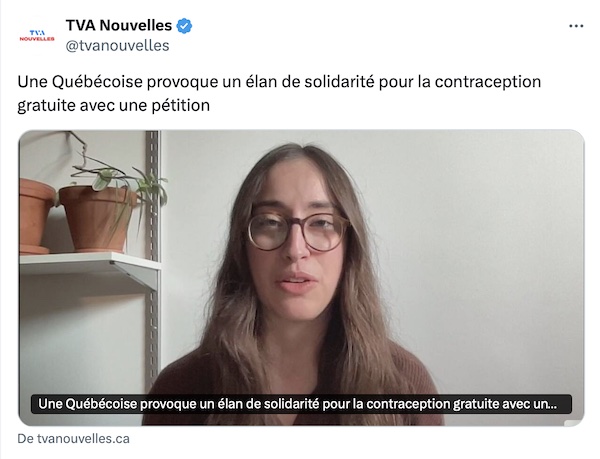
Task: Open the 'De tvanouvelles.ca' source link
Action: pos(73,438)
